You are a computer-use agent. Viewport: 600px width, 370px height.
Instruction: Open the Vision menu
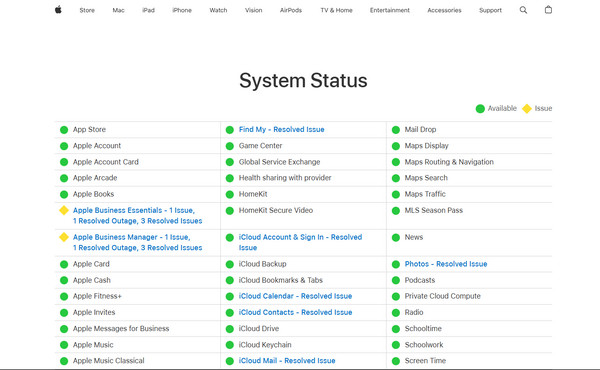pyautogui.click(x=254, y=10)
